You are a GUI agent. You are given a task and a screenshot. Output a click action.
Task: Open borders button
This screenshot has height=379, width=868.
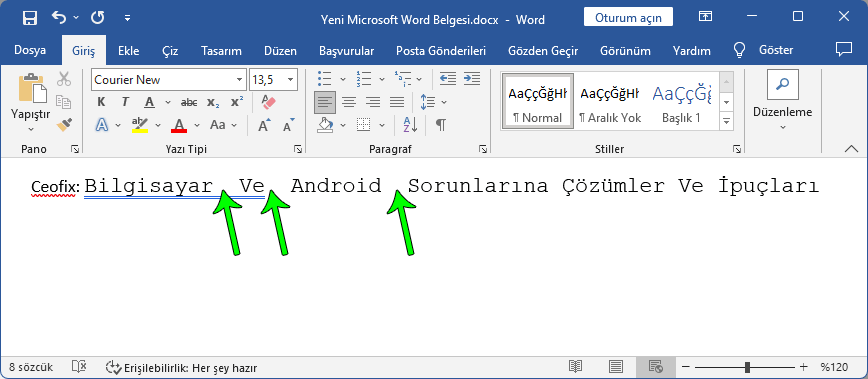363,125
